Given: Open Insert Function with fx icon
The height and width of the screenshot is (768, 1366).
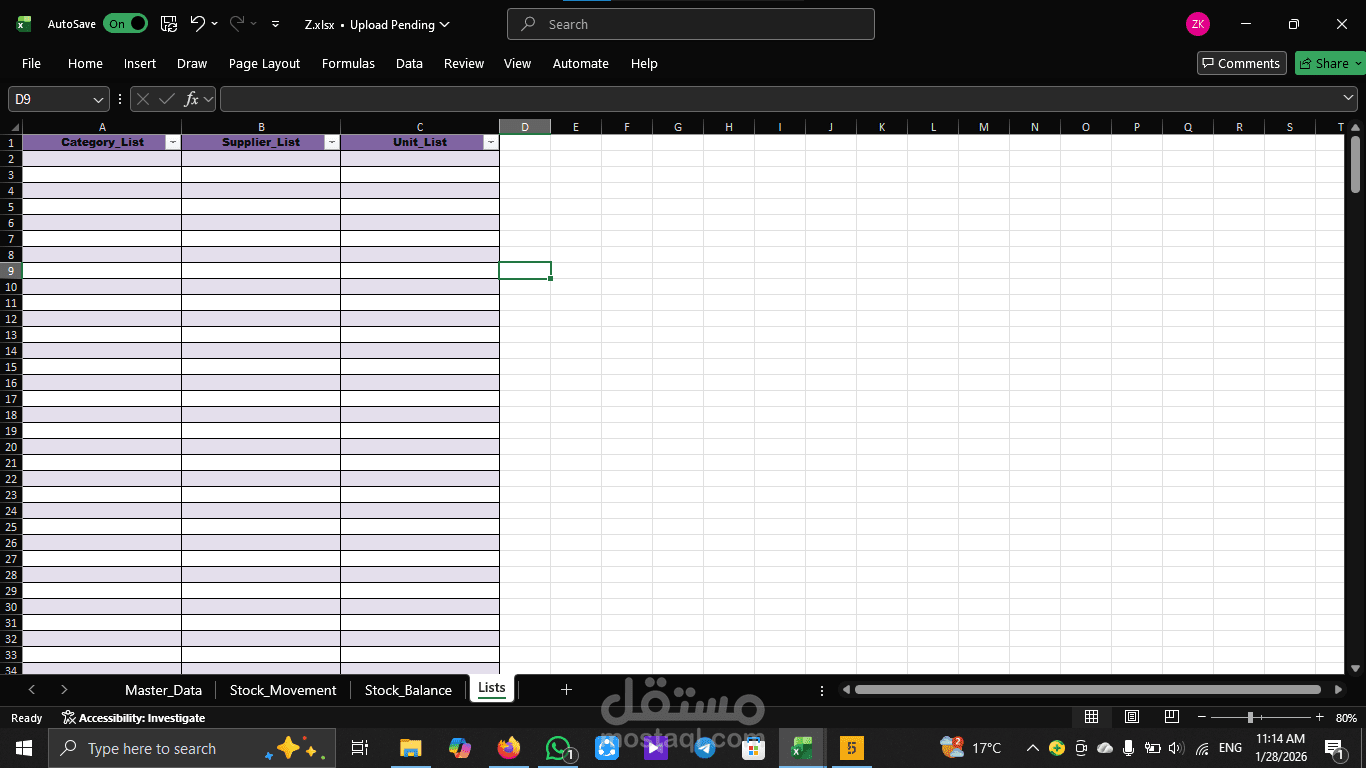Looking at the screenshot, I should pyautogui.click(x=192, y=99).
